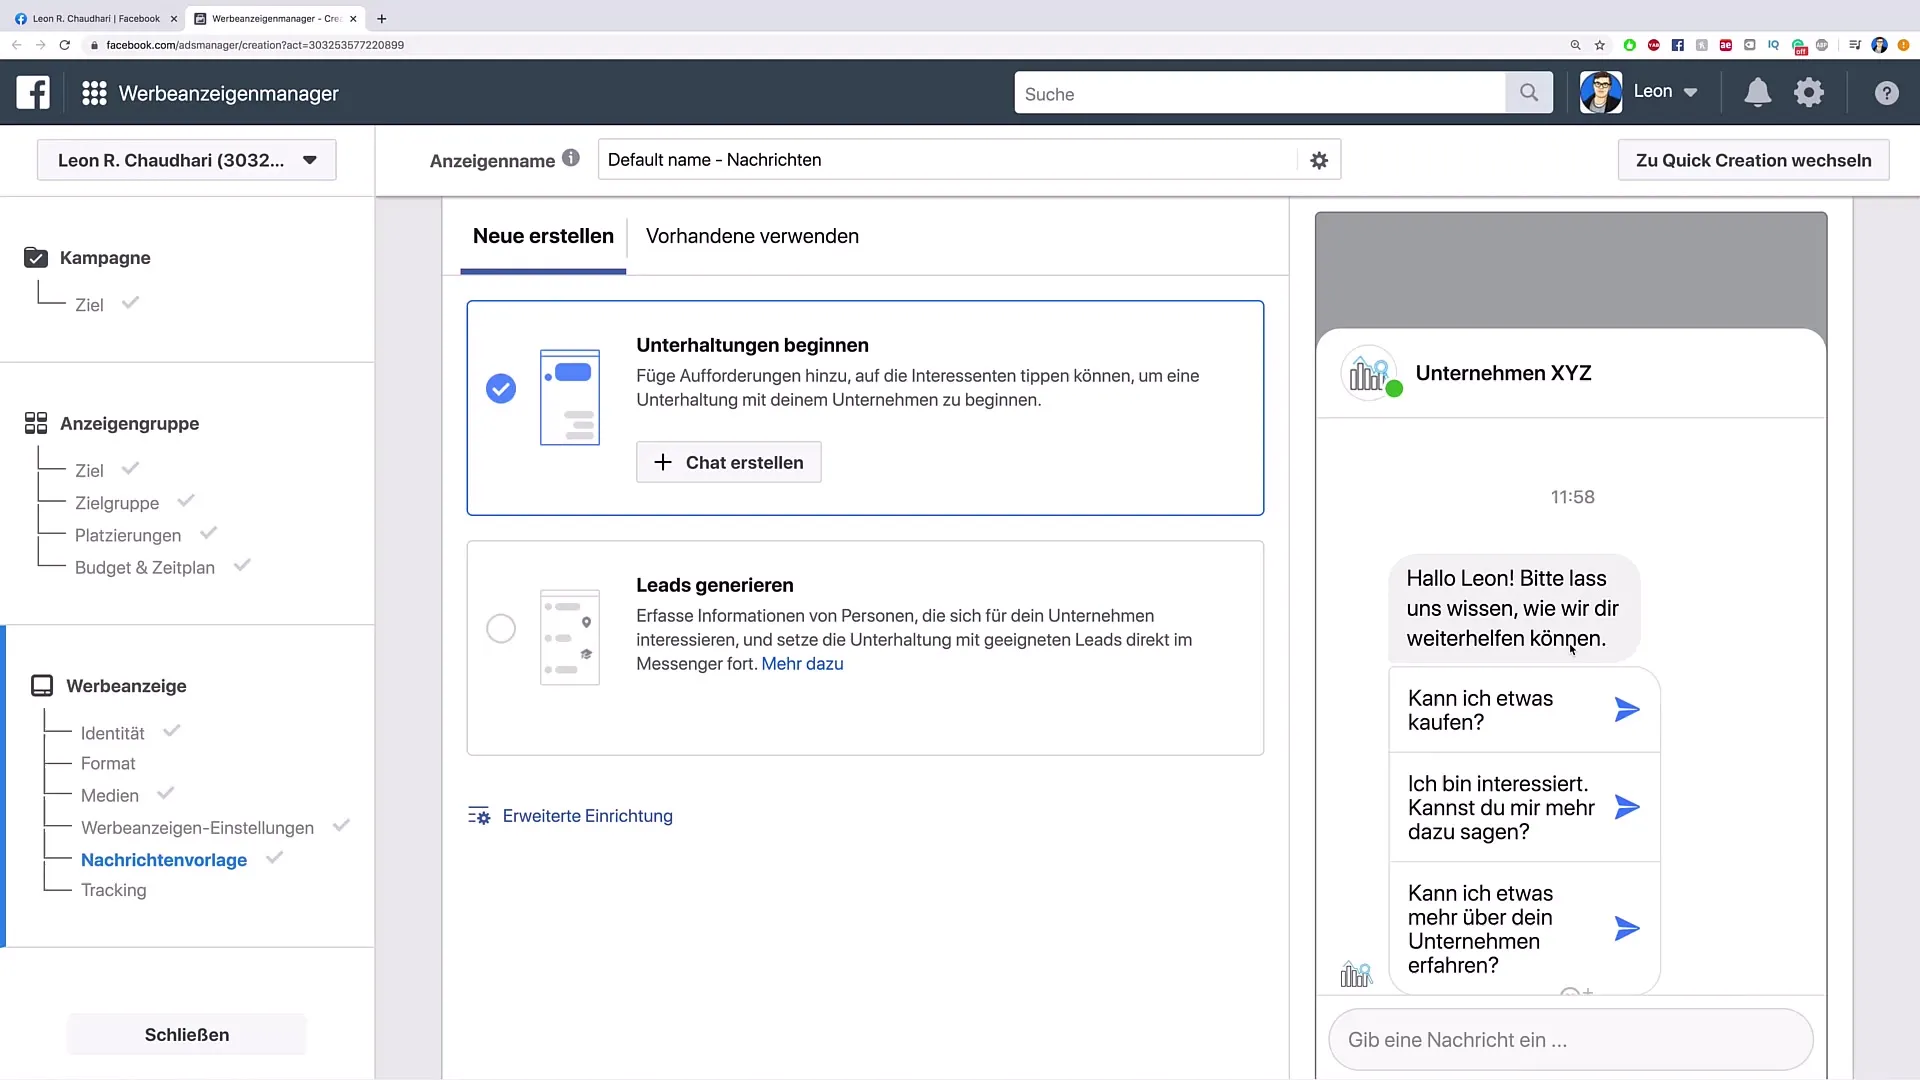Click the message input field 'Gib eine Nachricht ein'

coord(1571,1039)
